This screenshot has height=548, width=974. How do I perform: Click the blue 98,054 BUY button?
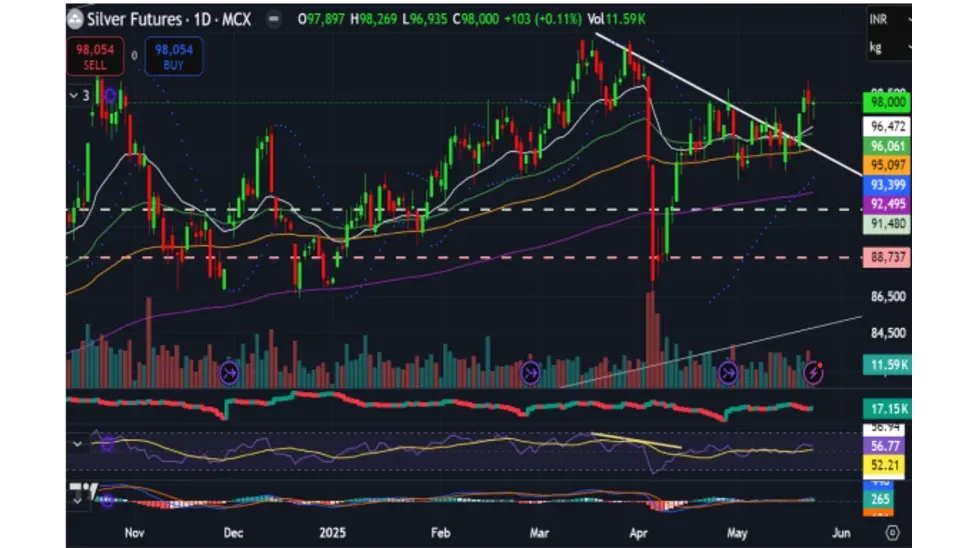[174, 57]
